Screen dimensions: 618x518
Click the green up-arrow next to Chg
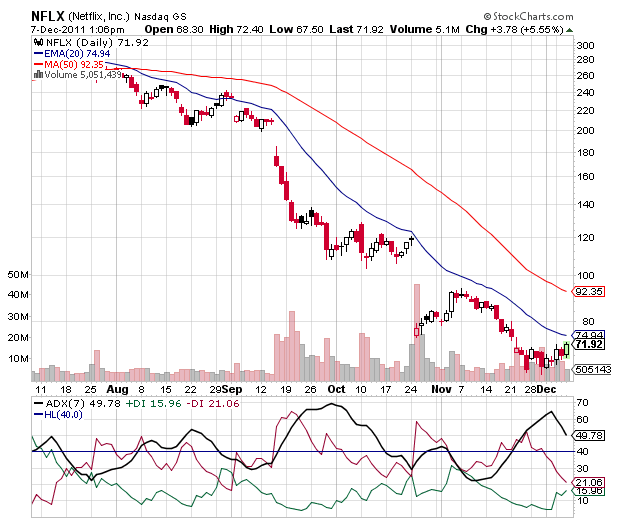point(569,30)
